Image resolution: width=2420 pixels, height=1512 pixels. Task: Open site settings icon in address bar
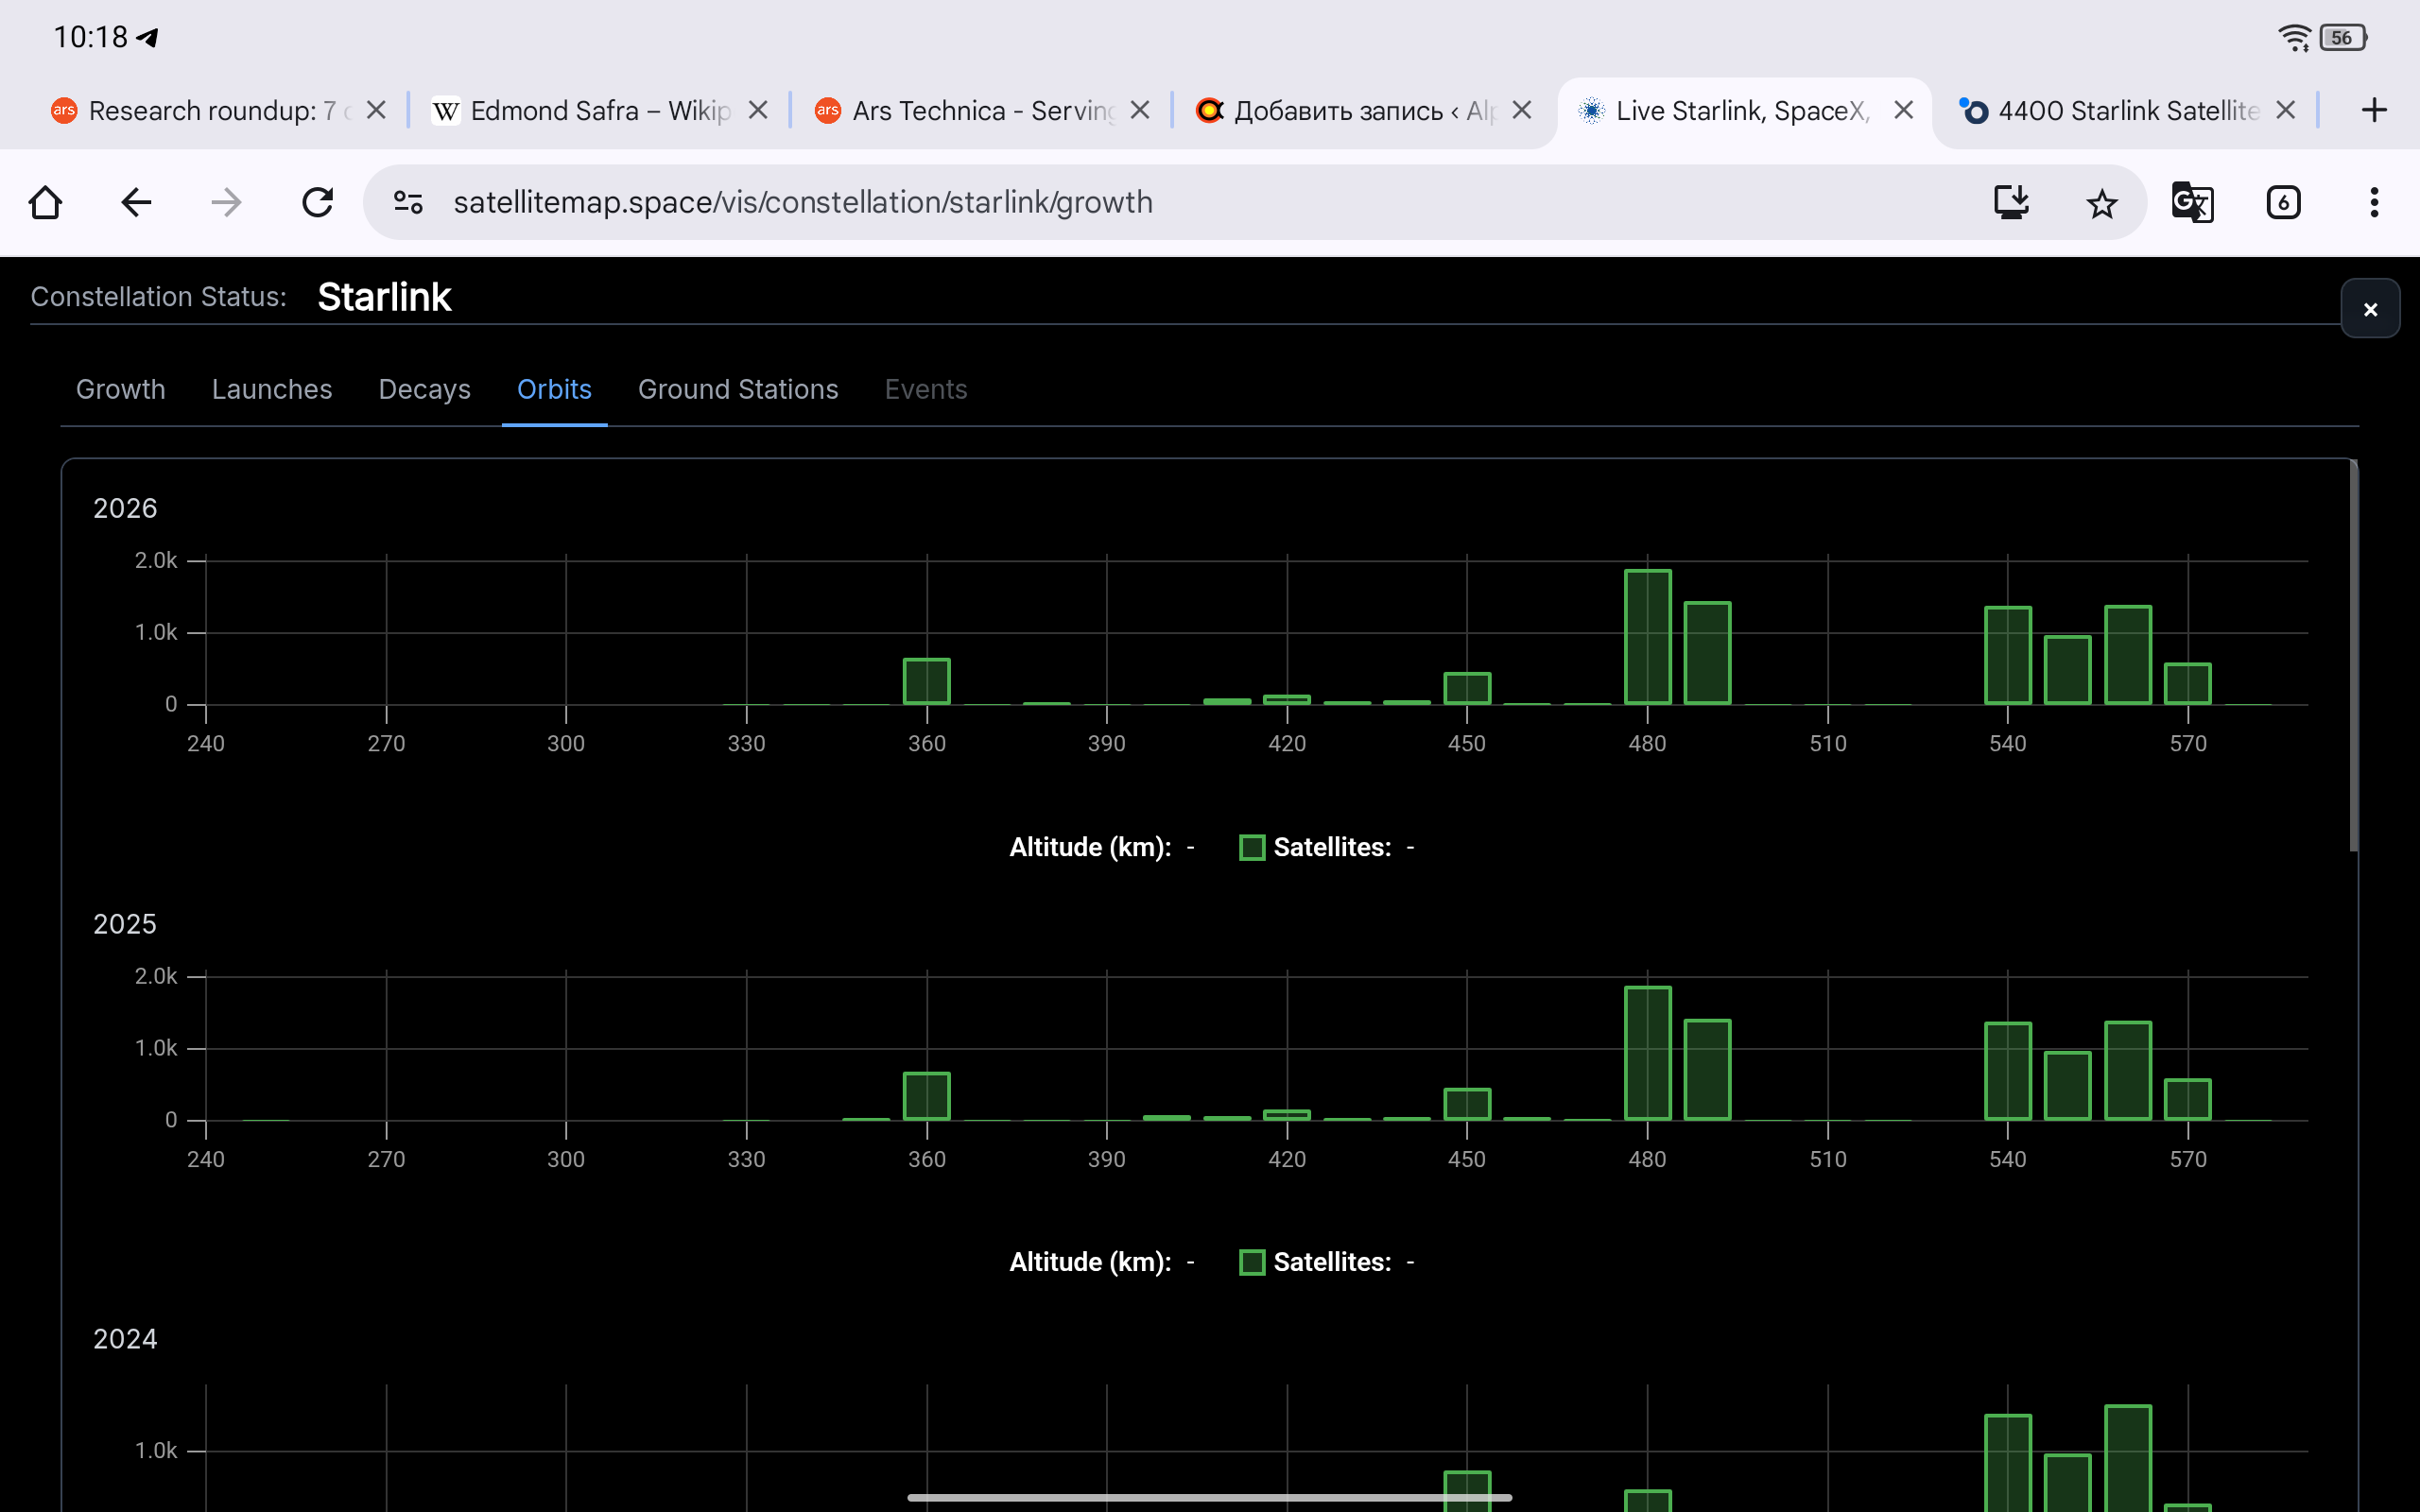coord(408,203)
